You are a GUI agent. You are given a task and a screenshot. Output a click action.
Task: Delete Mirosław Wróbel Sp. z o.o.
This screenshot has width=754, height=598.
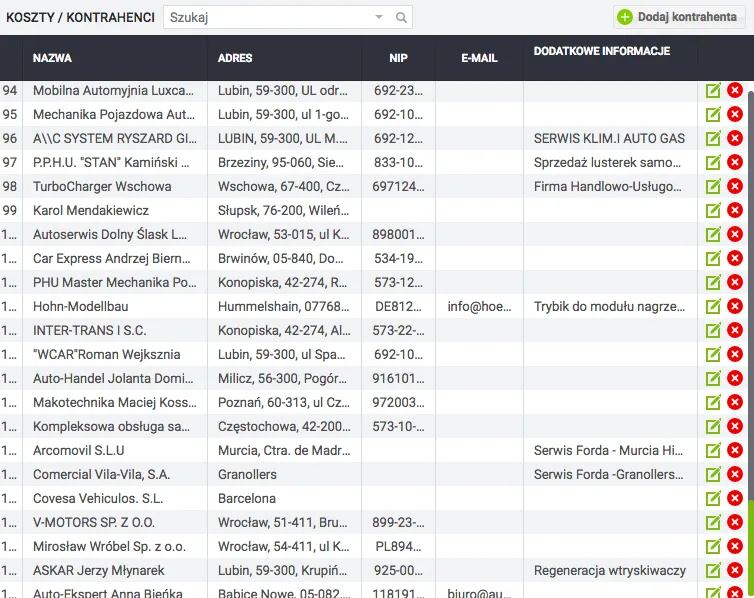click(735, 547)
